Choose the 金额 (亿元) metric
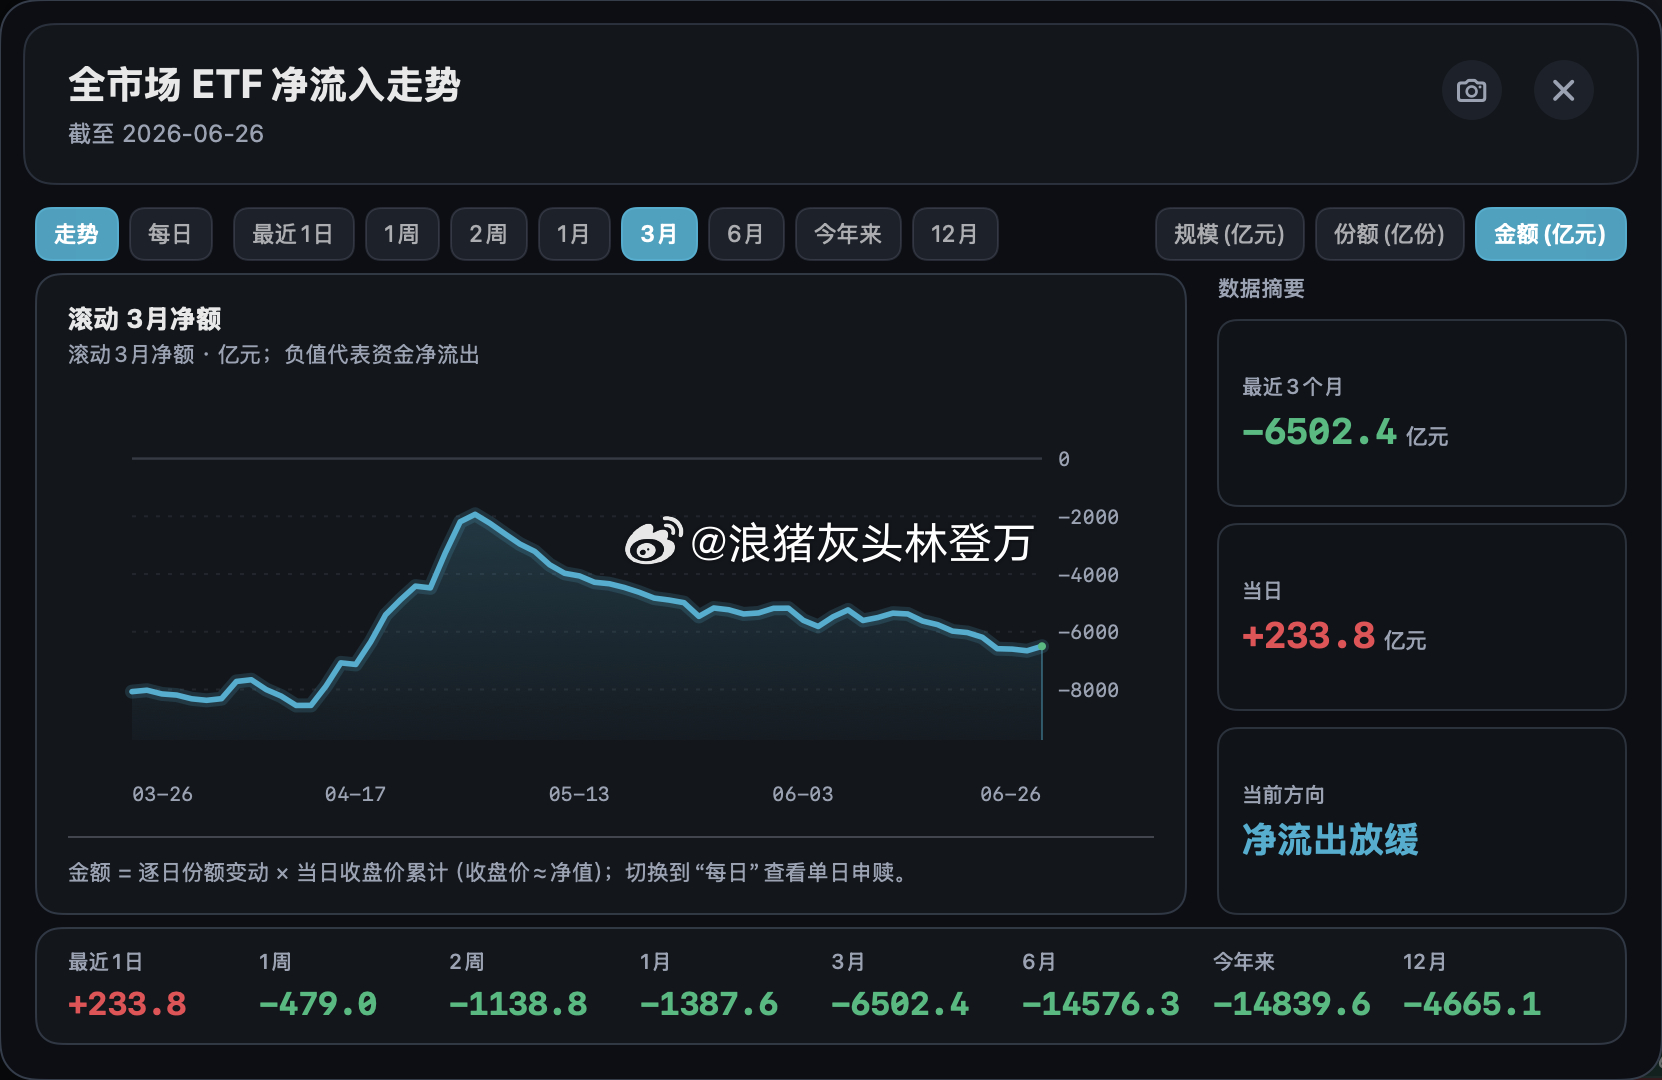Viewport: 1662px width, 1080px height. [x=1551, y=234]
